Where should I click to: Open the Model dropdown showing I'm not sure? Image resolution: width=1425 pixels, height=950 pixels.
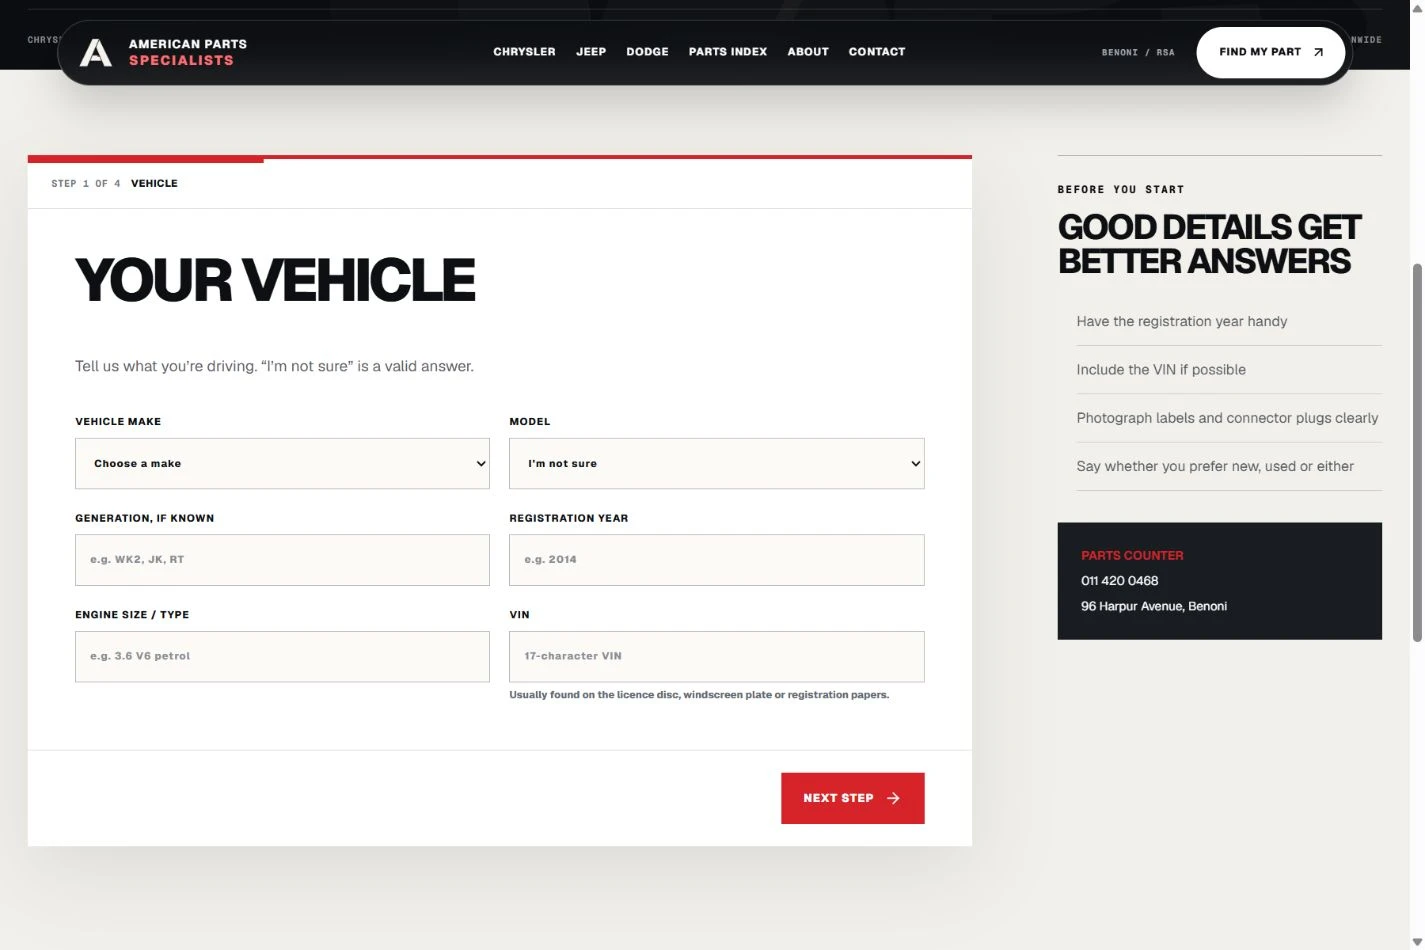(716, 464)
